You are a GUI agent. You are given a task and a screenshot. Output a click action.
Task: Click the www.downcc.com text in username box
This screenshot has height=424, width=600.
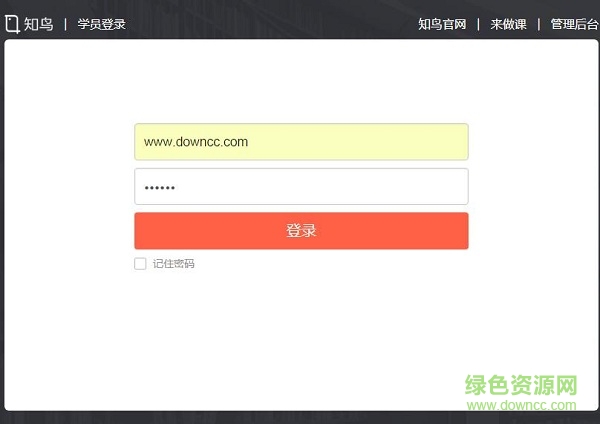coord(196,142)
